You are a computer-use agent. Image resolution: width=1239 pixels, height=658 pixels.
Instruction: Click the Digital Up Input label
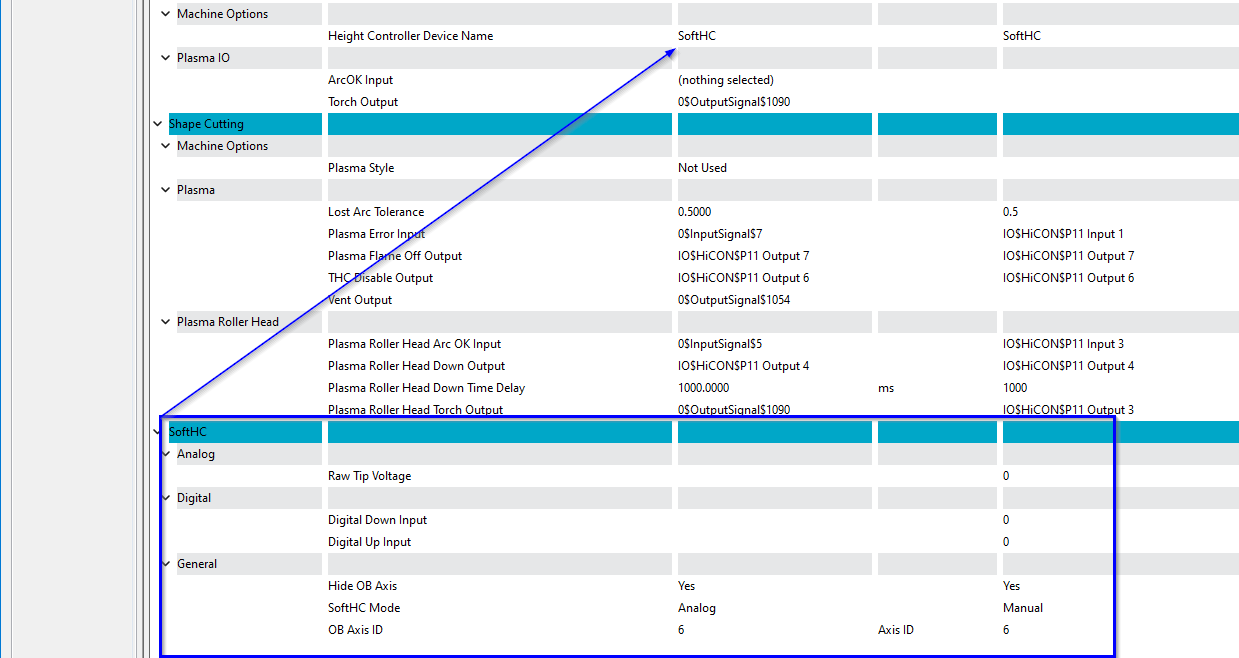pos(369,542)
